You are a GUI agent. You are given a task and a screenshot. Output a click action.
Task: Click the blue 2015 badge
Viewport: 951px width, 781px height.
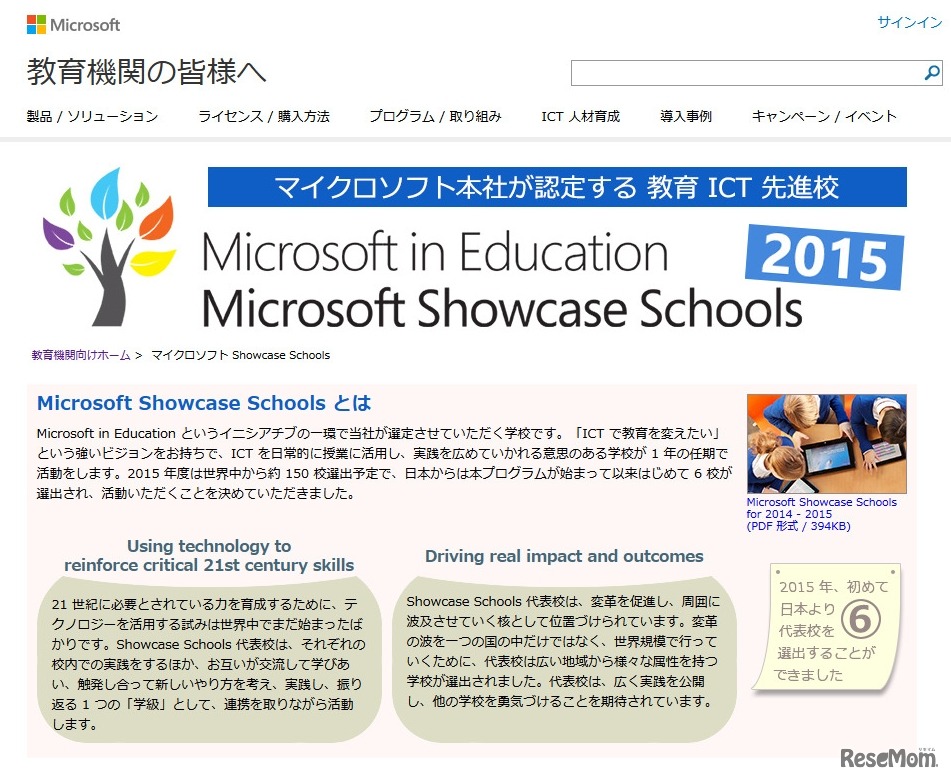click(824, 256)
